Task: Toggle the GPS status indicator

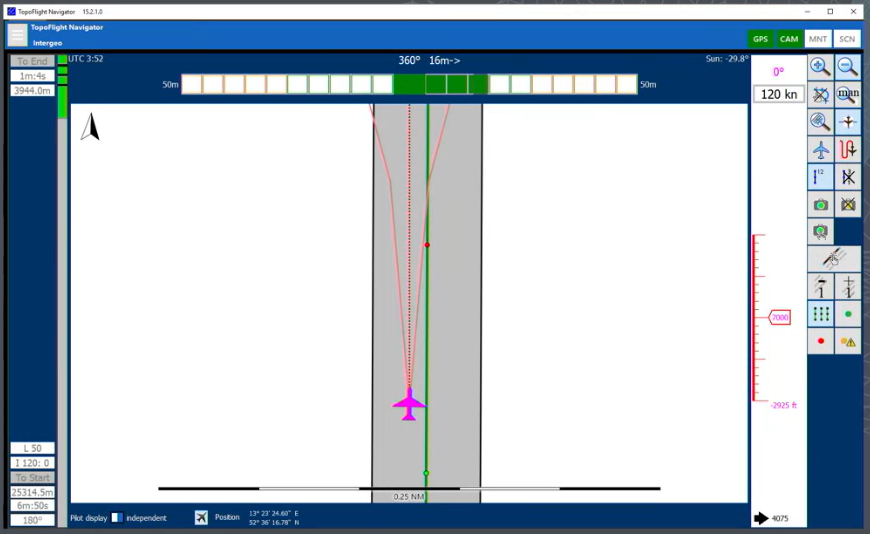Action: click(760, 39)
